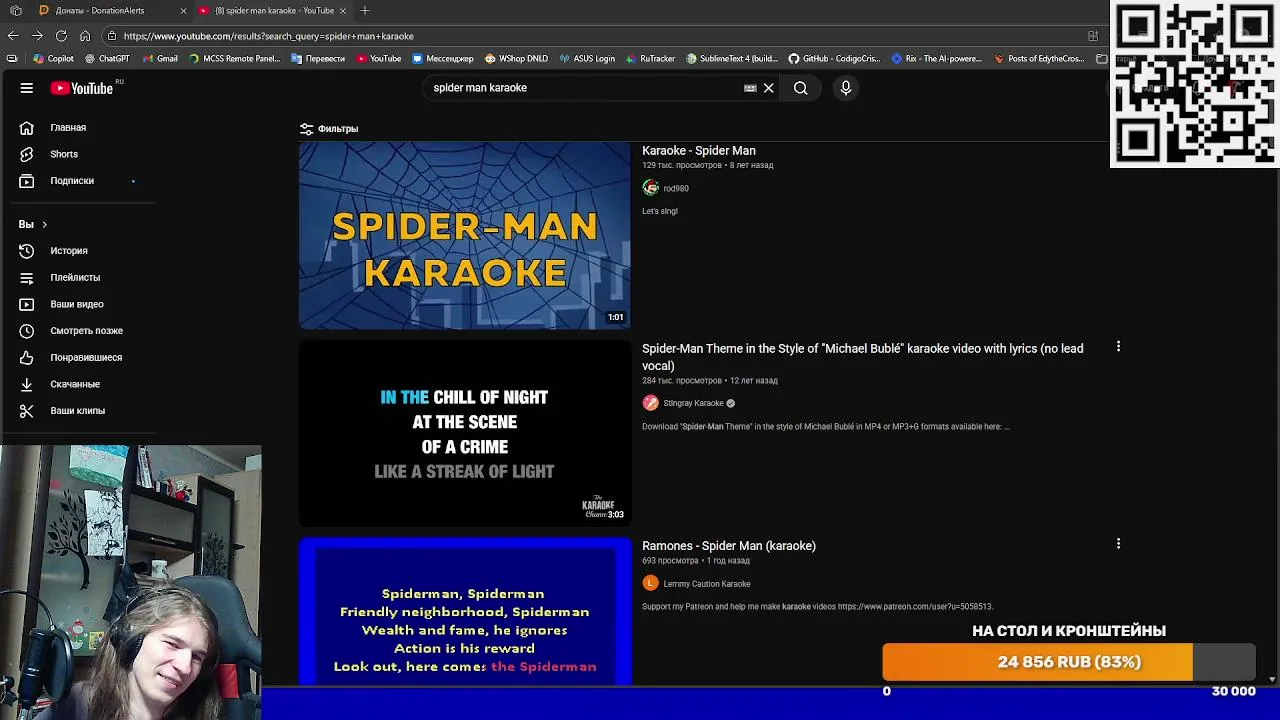
Task: Open Ваши клипы in the sidebar
Action: pyautogui.click(x=80, y=411)
